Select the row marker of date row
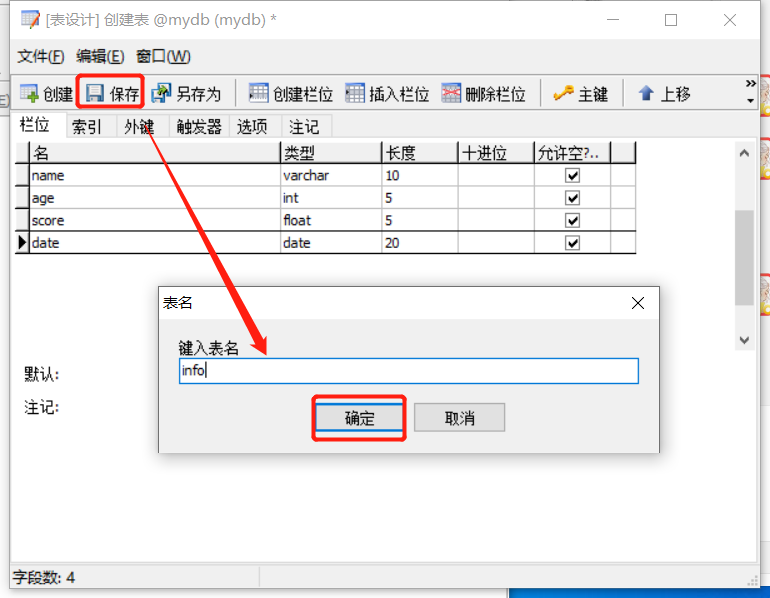770x598 pixels. tap(22, 243)
